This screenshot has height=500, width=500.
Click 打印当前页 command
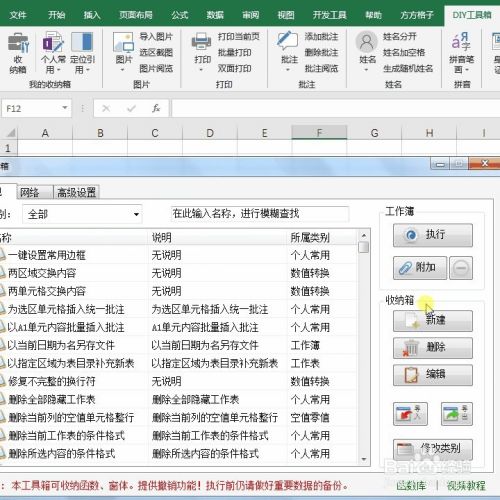click(x=238, y=36)
